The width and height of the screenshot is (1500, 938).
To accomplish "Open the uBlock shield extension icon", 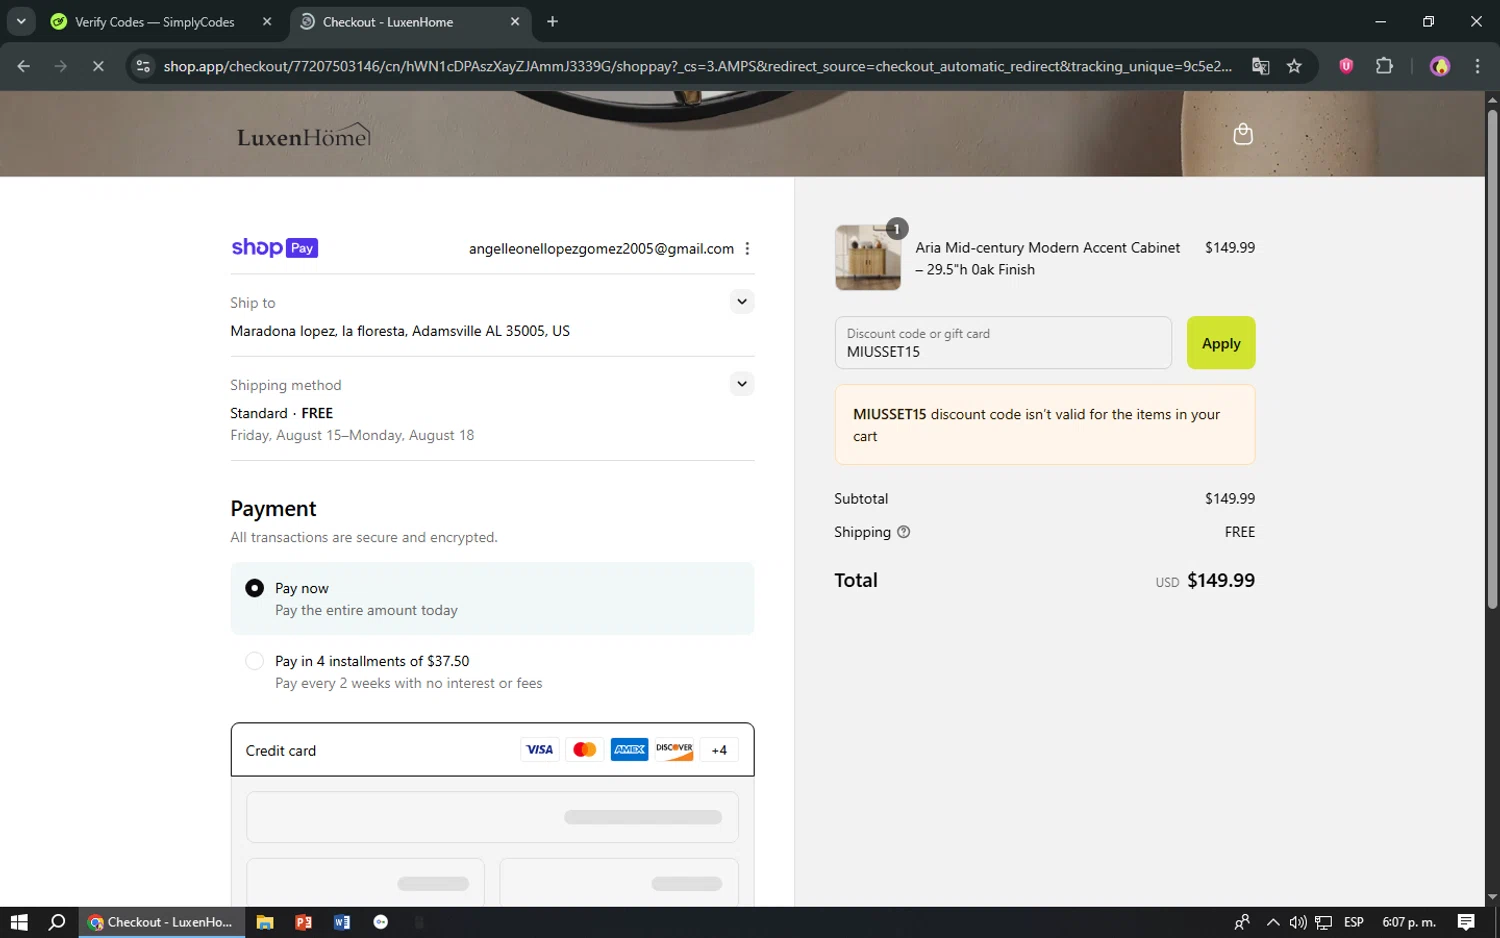I will [1346, 66].
